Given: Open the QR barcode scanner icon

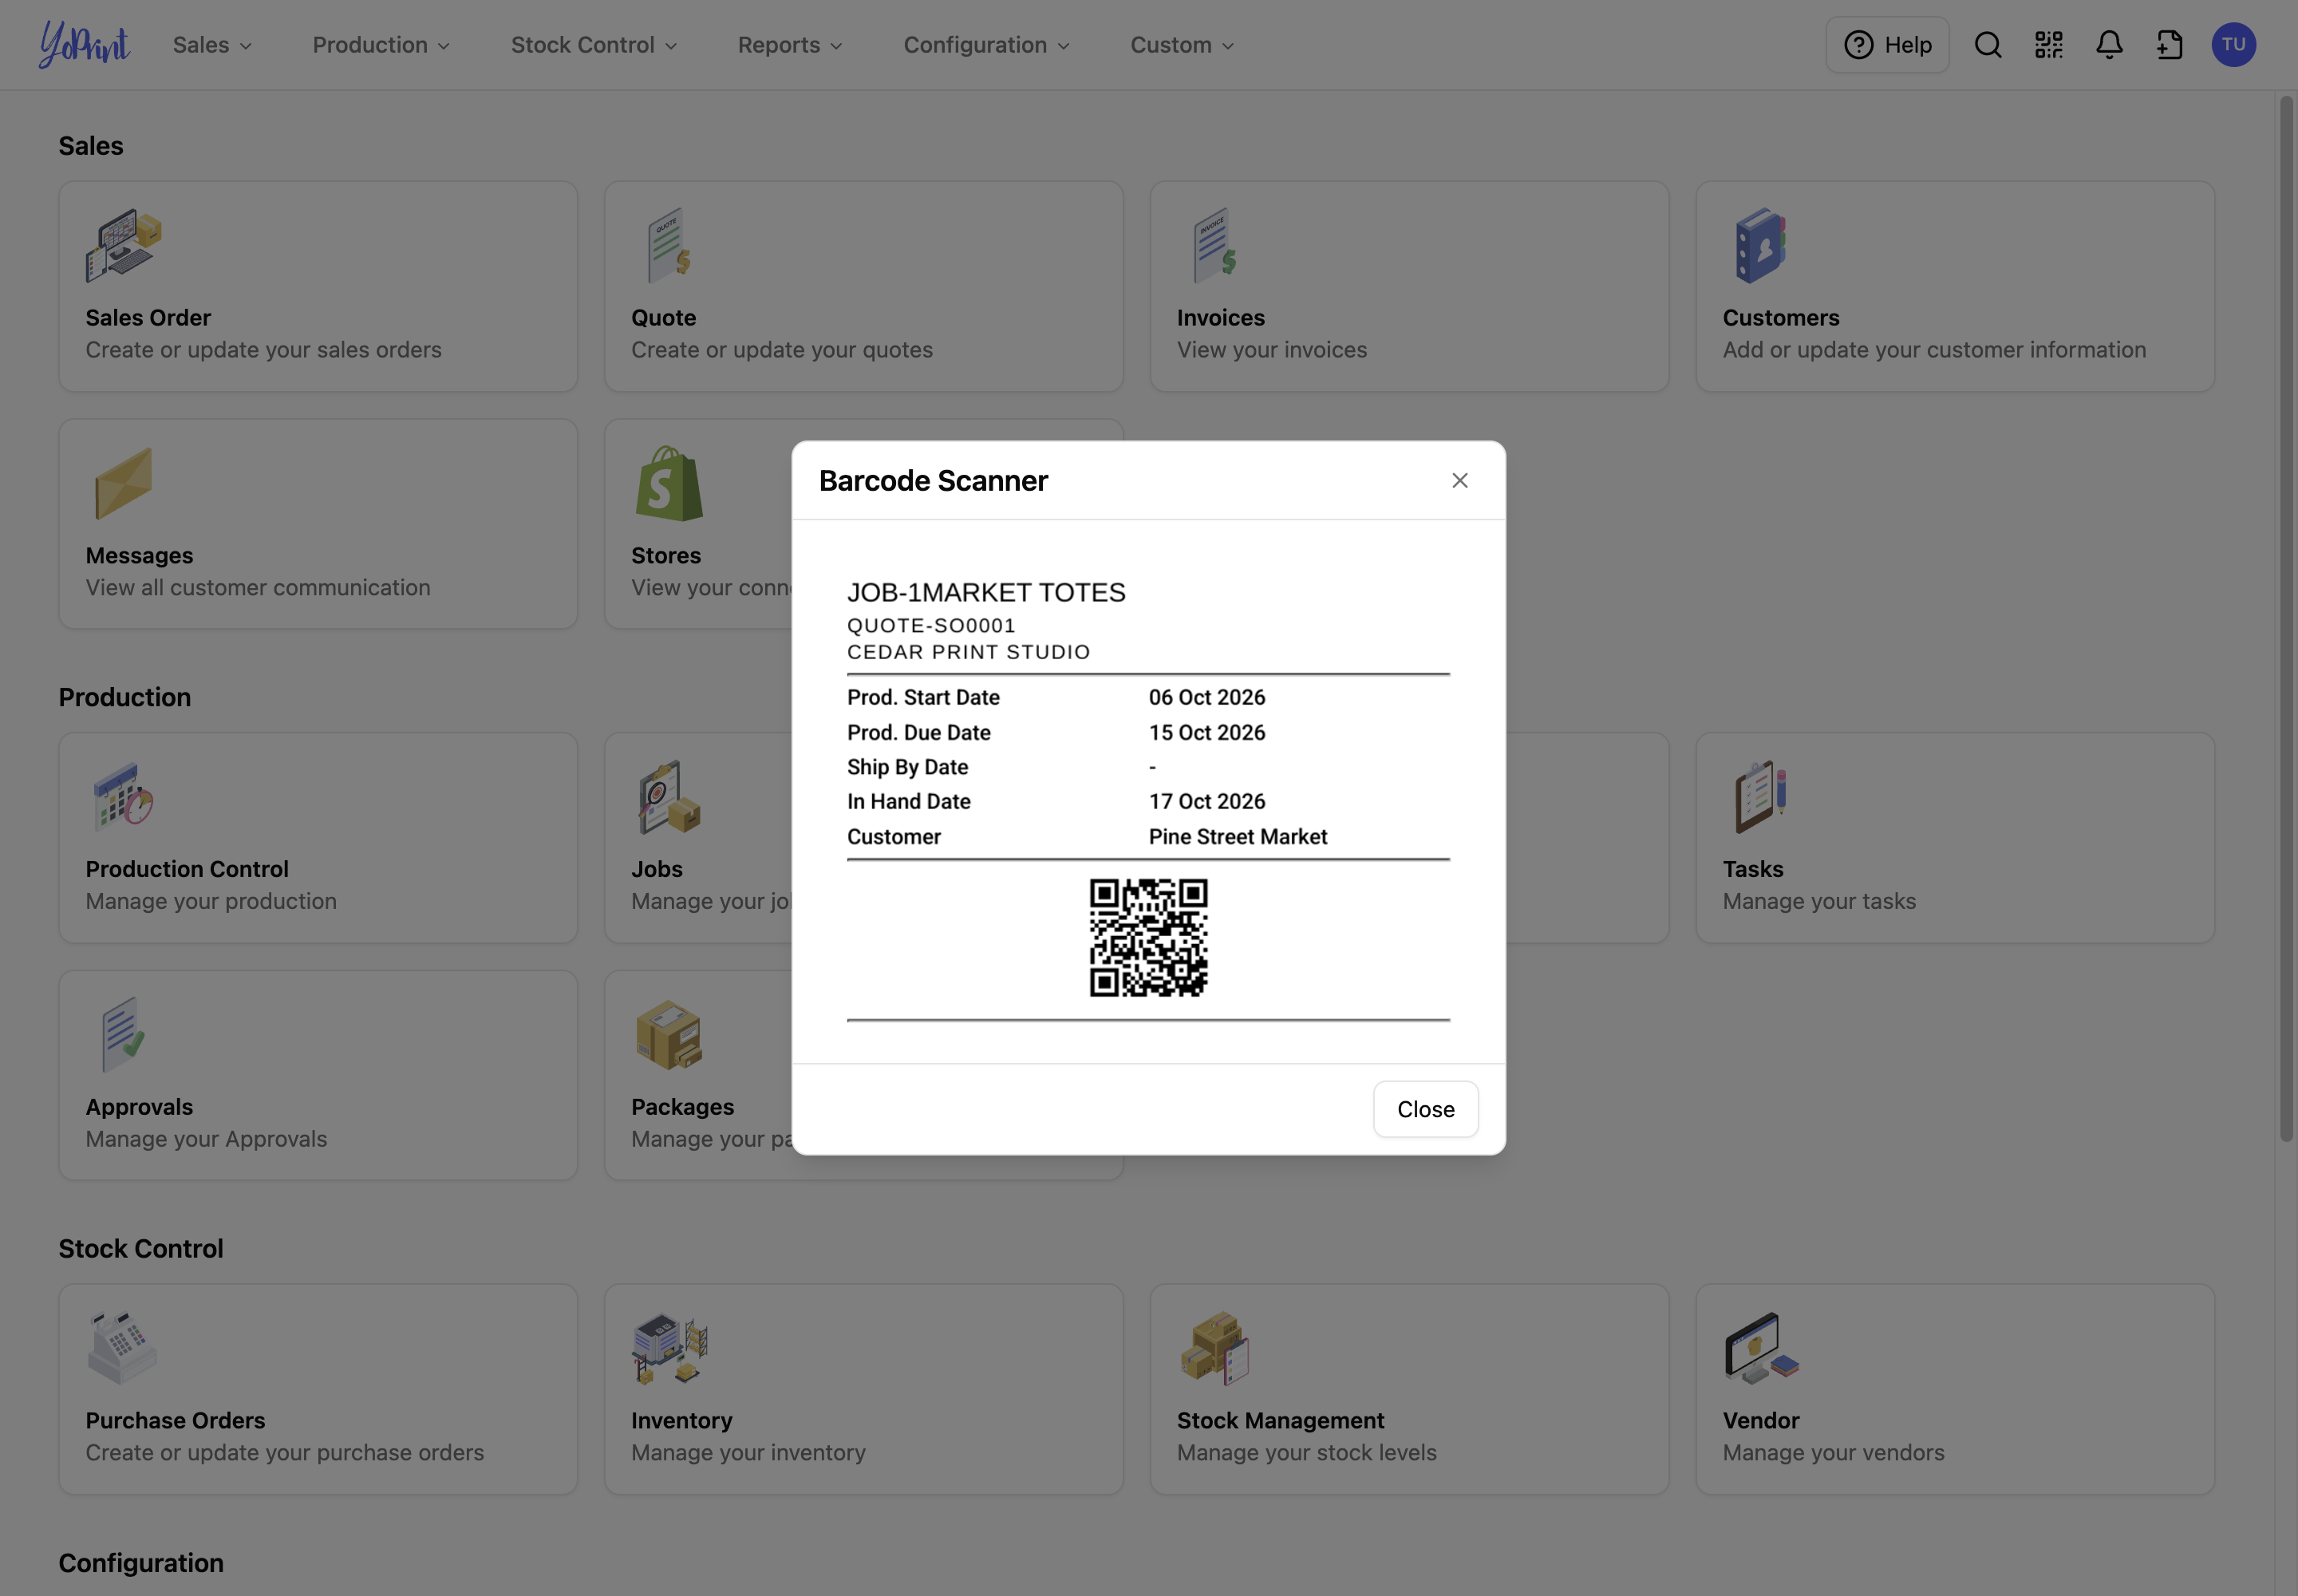Looking at the screenshot, I should [2049, 45].
